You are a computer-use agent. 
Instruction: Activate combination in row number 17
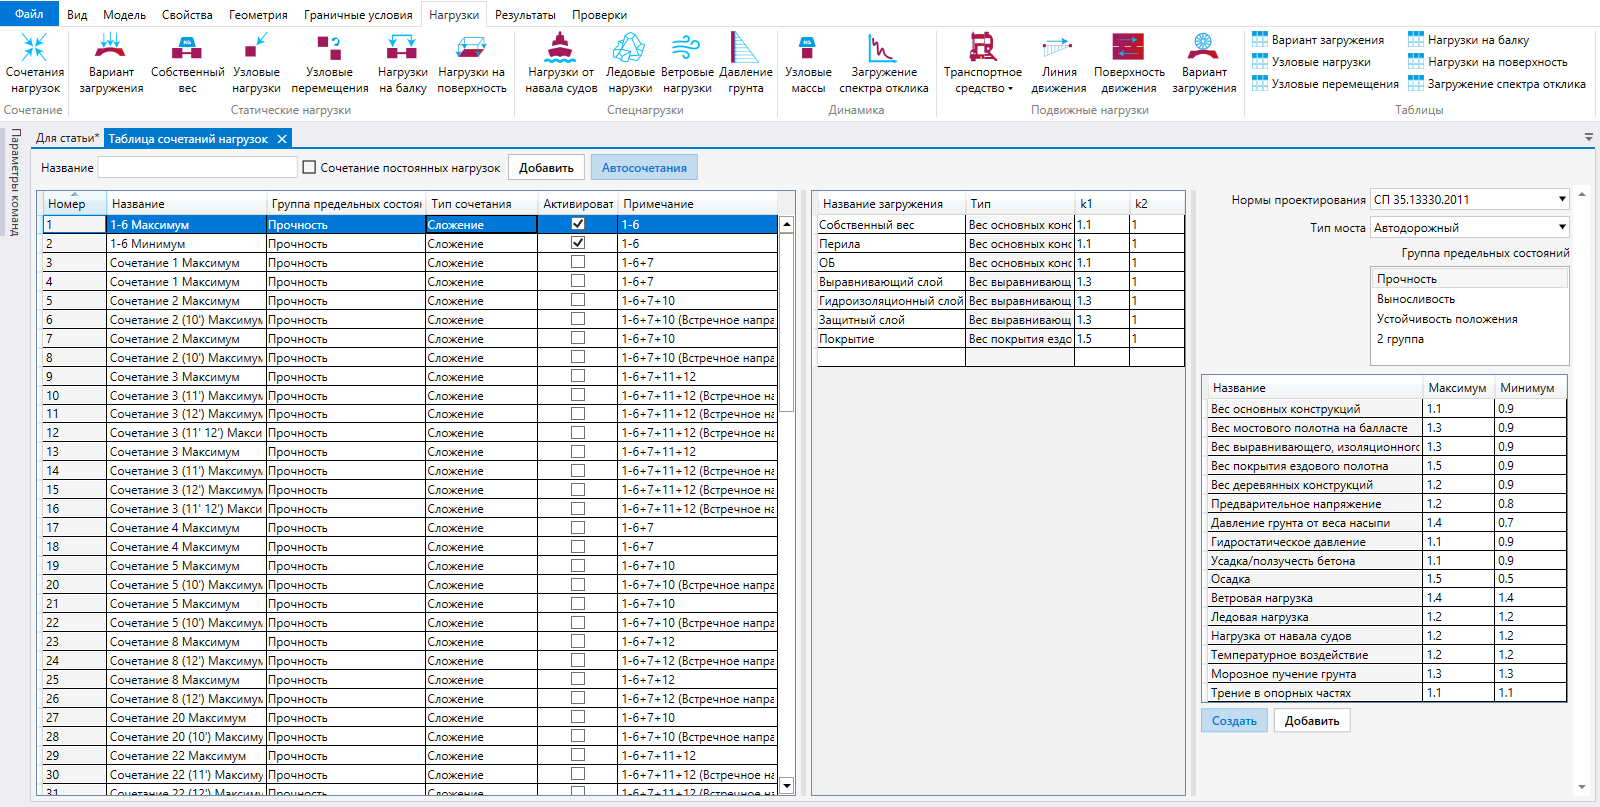click(578, 527)
